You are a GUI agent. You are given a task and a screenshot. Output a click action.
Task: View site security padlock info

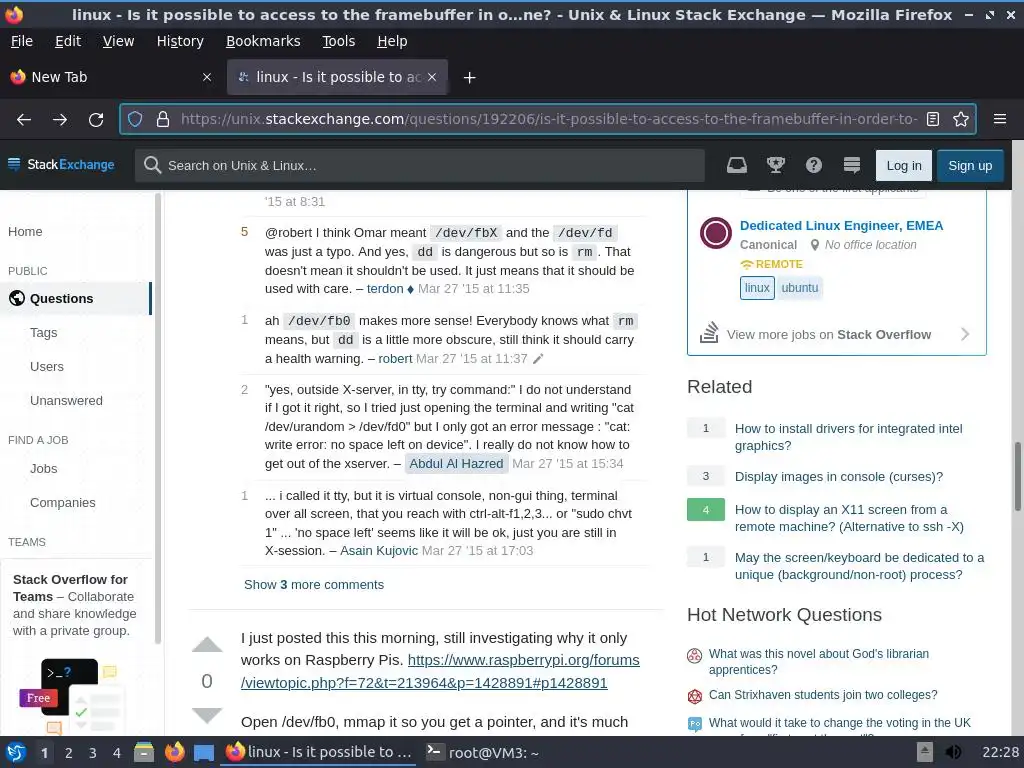[163, 120]
